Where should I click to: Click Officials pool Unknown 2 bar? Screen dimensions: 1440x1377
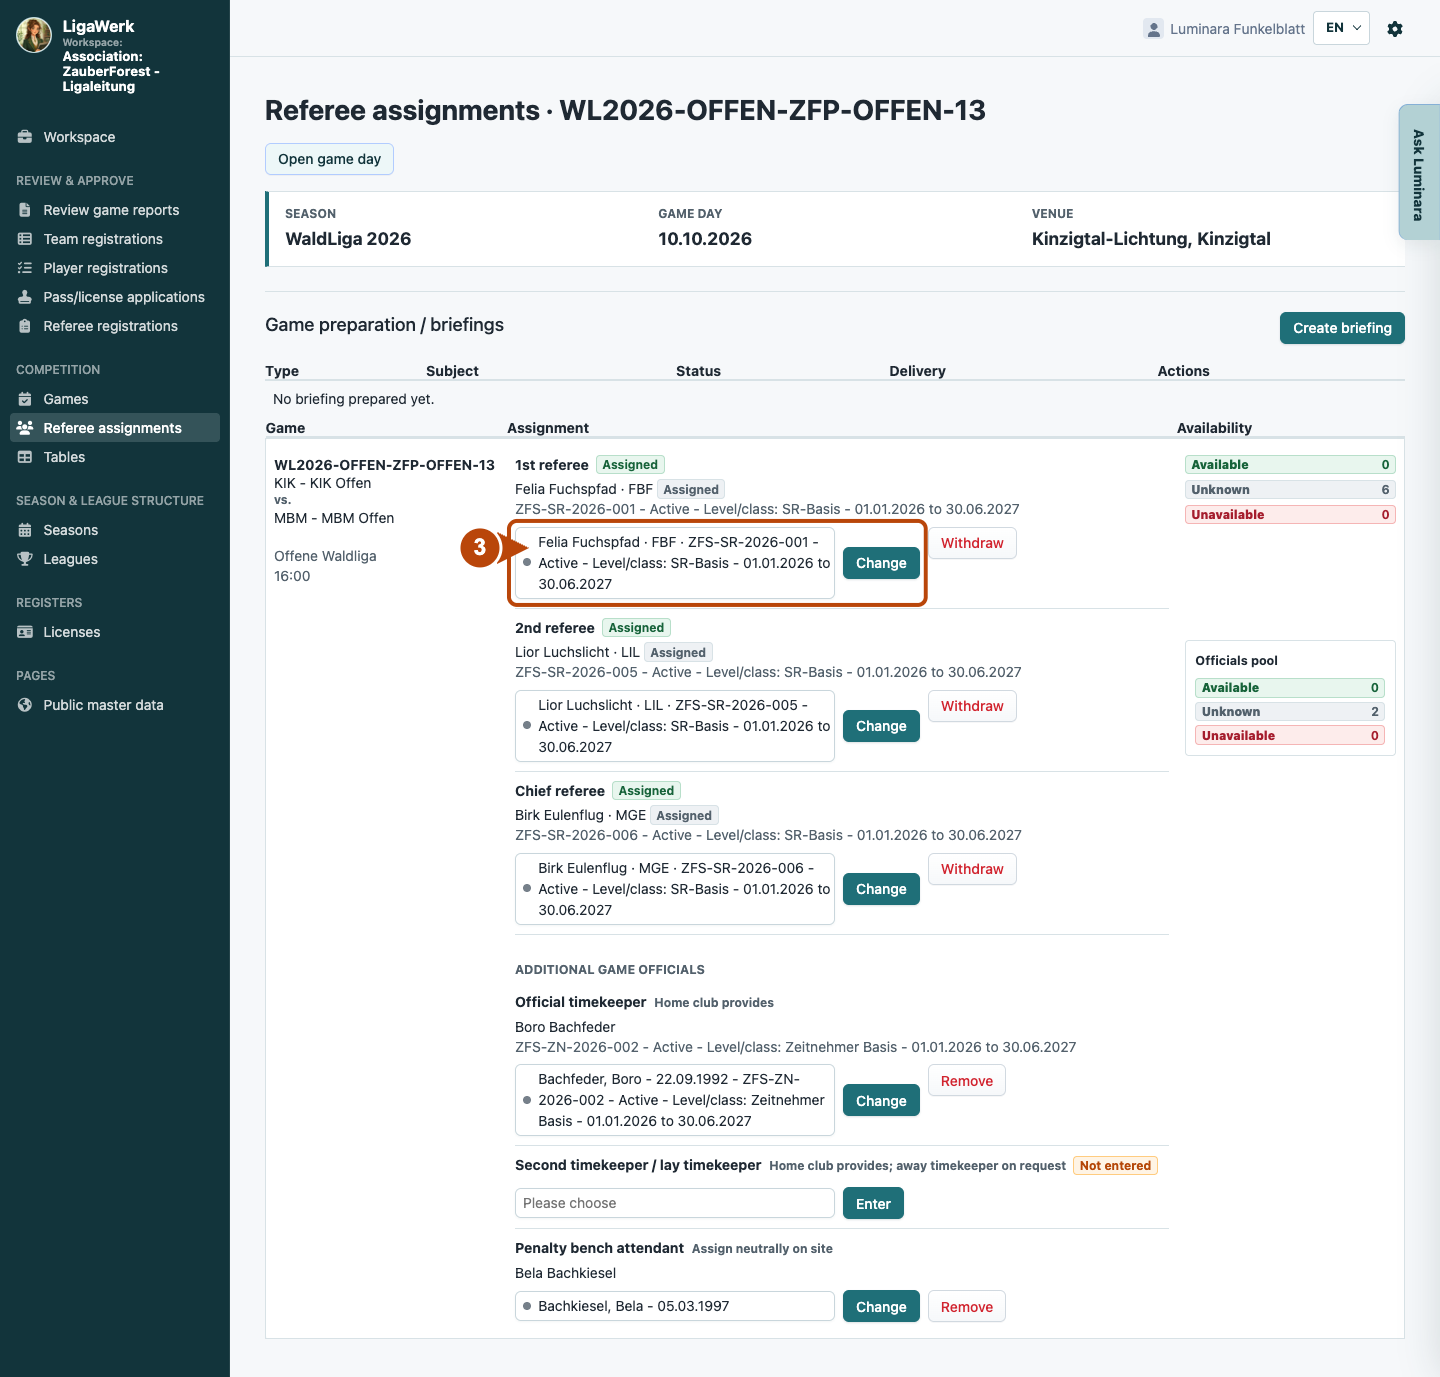coord(1290,712)
